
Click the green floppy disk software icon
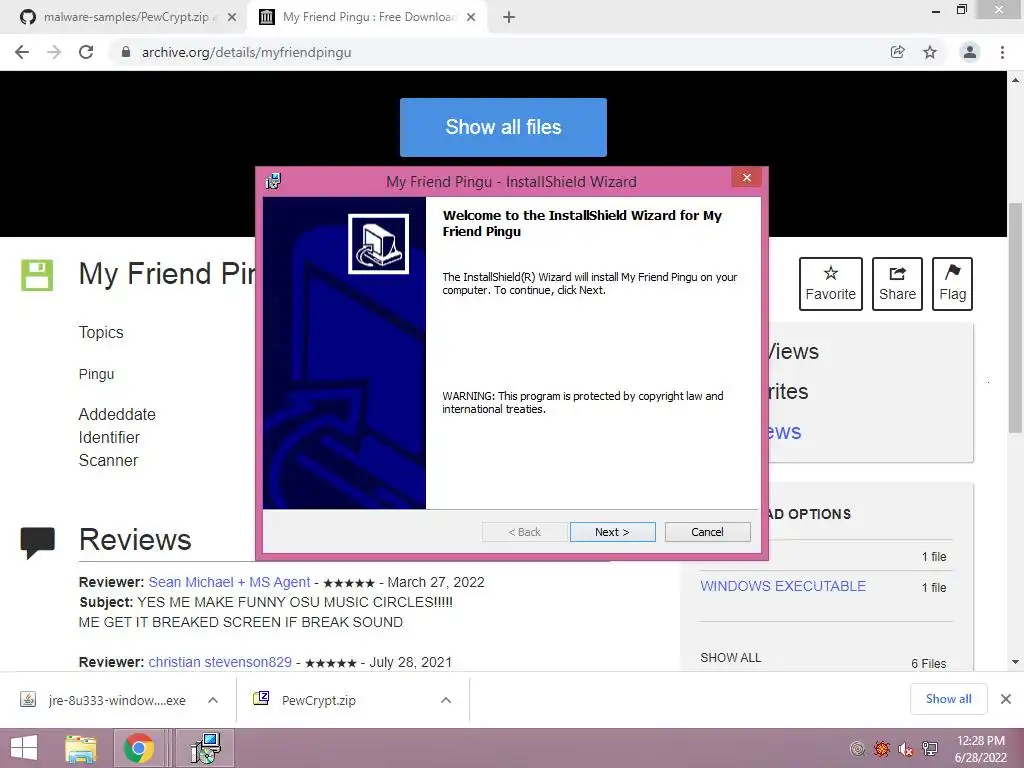(x=37, y=275)
